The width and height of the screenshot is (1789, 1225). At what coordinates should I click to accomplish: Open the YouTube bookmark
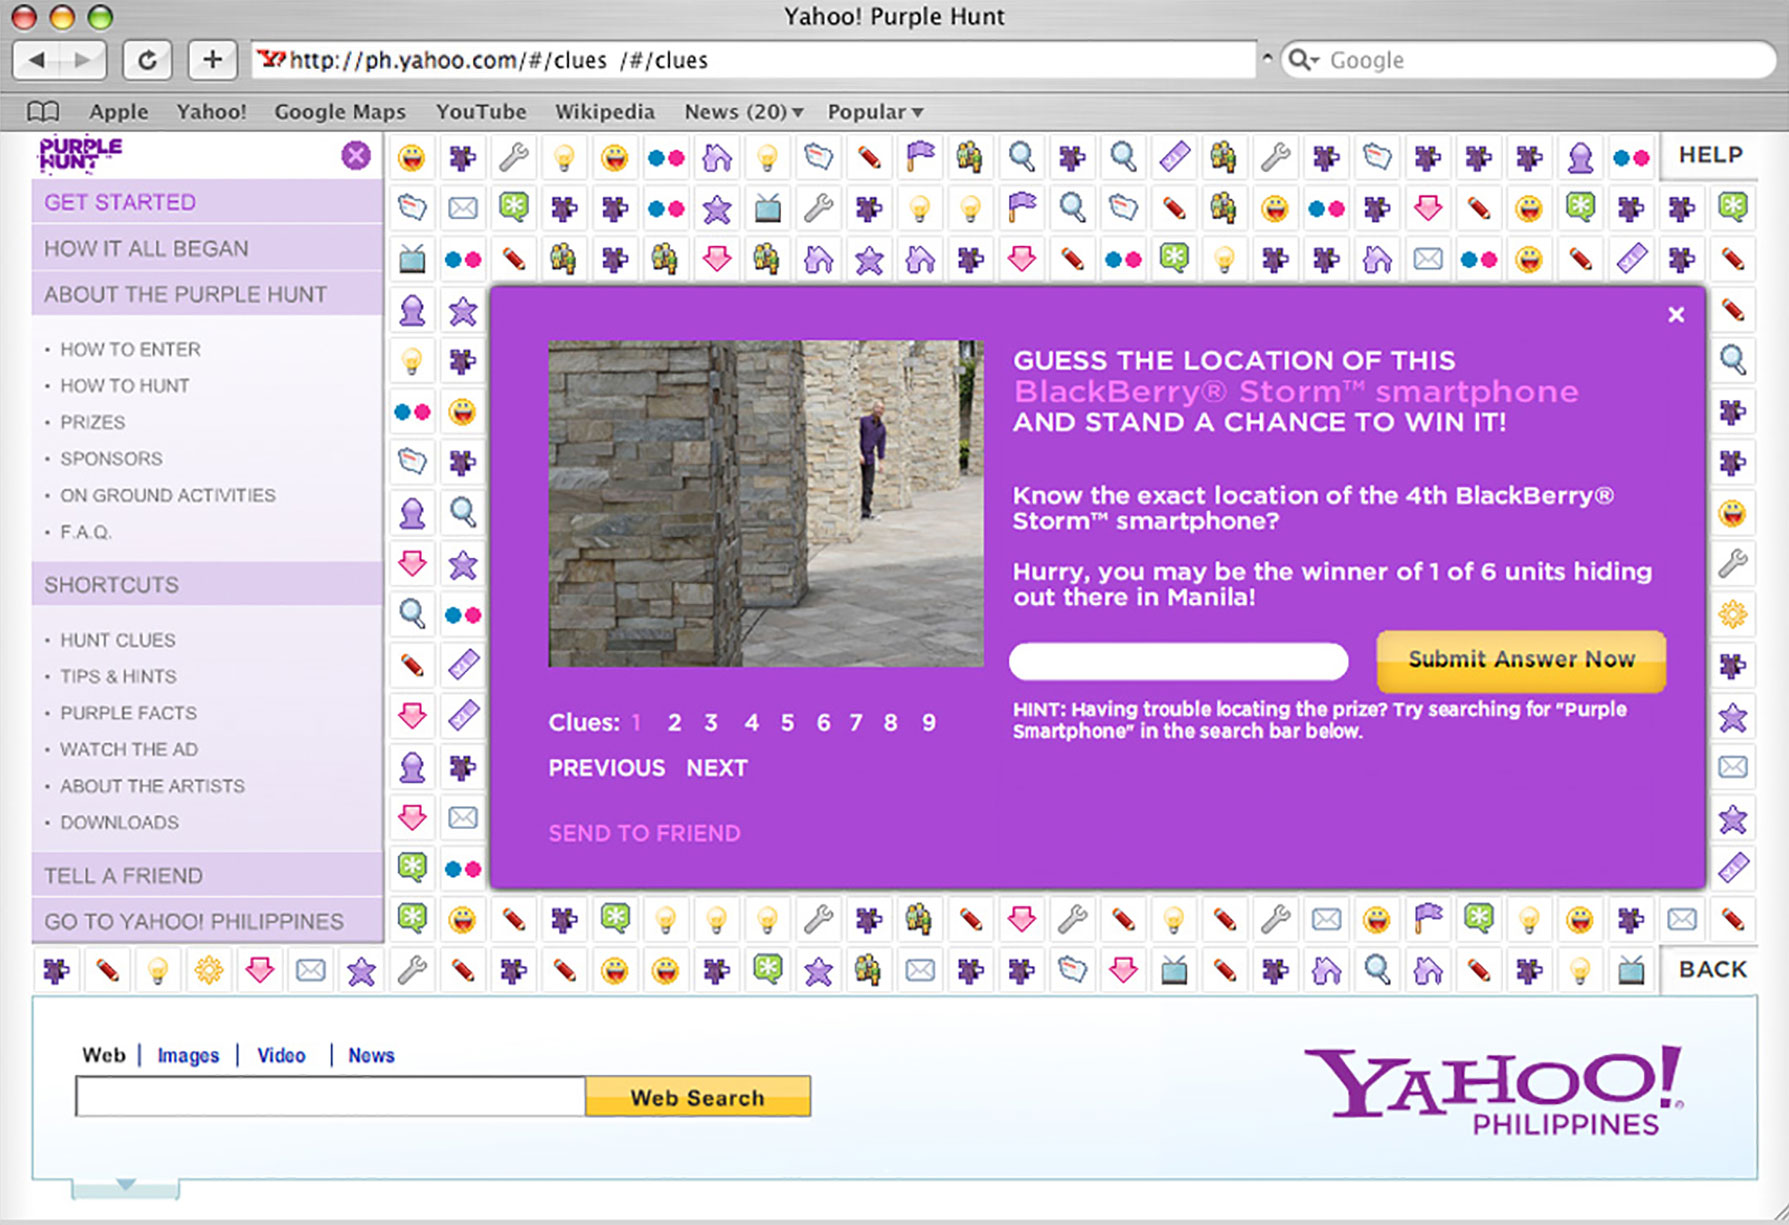(481, 112)
